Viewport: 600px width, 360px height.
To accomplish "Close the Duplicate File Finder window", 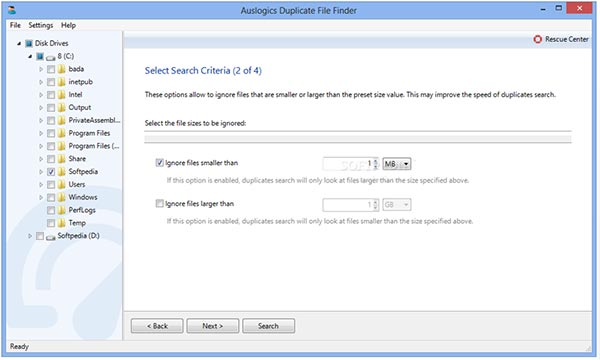I will point(579,8).
